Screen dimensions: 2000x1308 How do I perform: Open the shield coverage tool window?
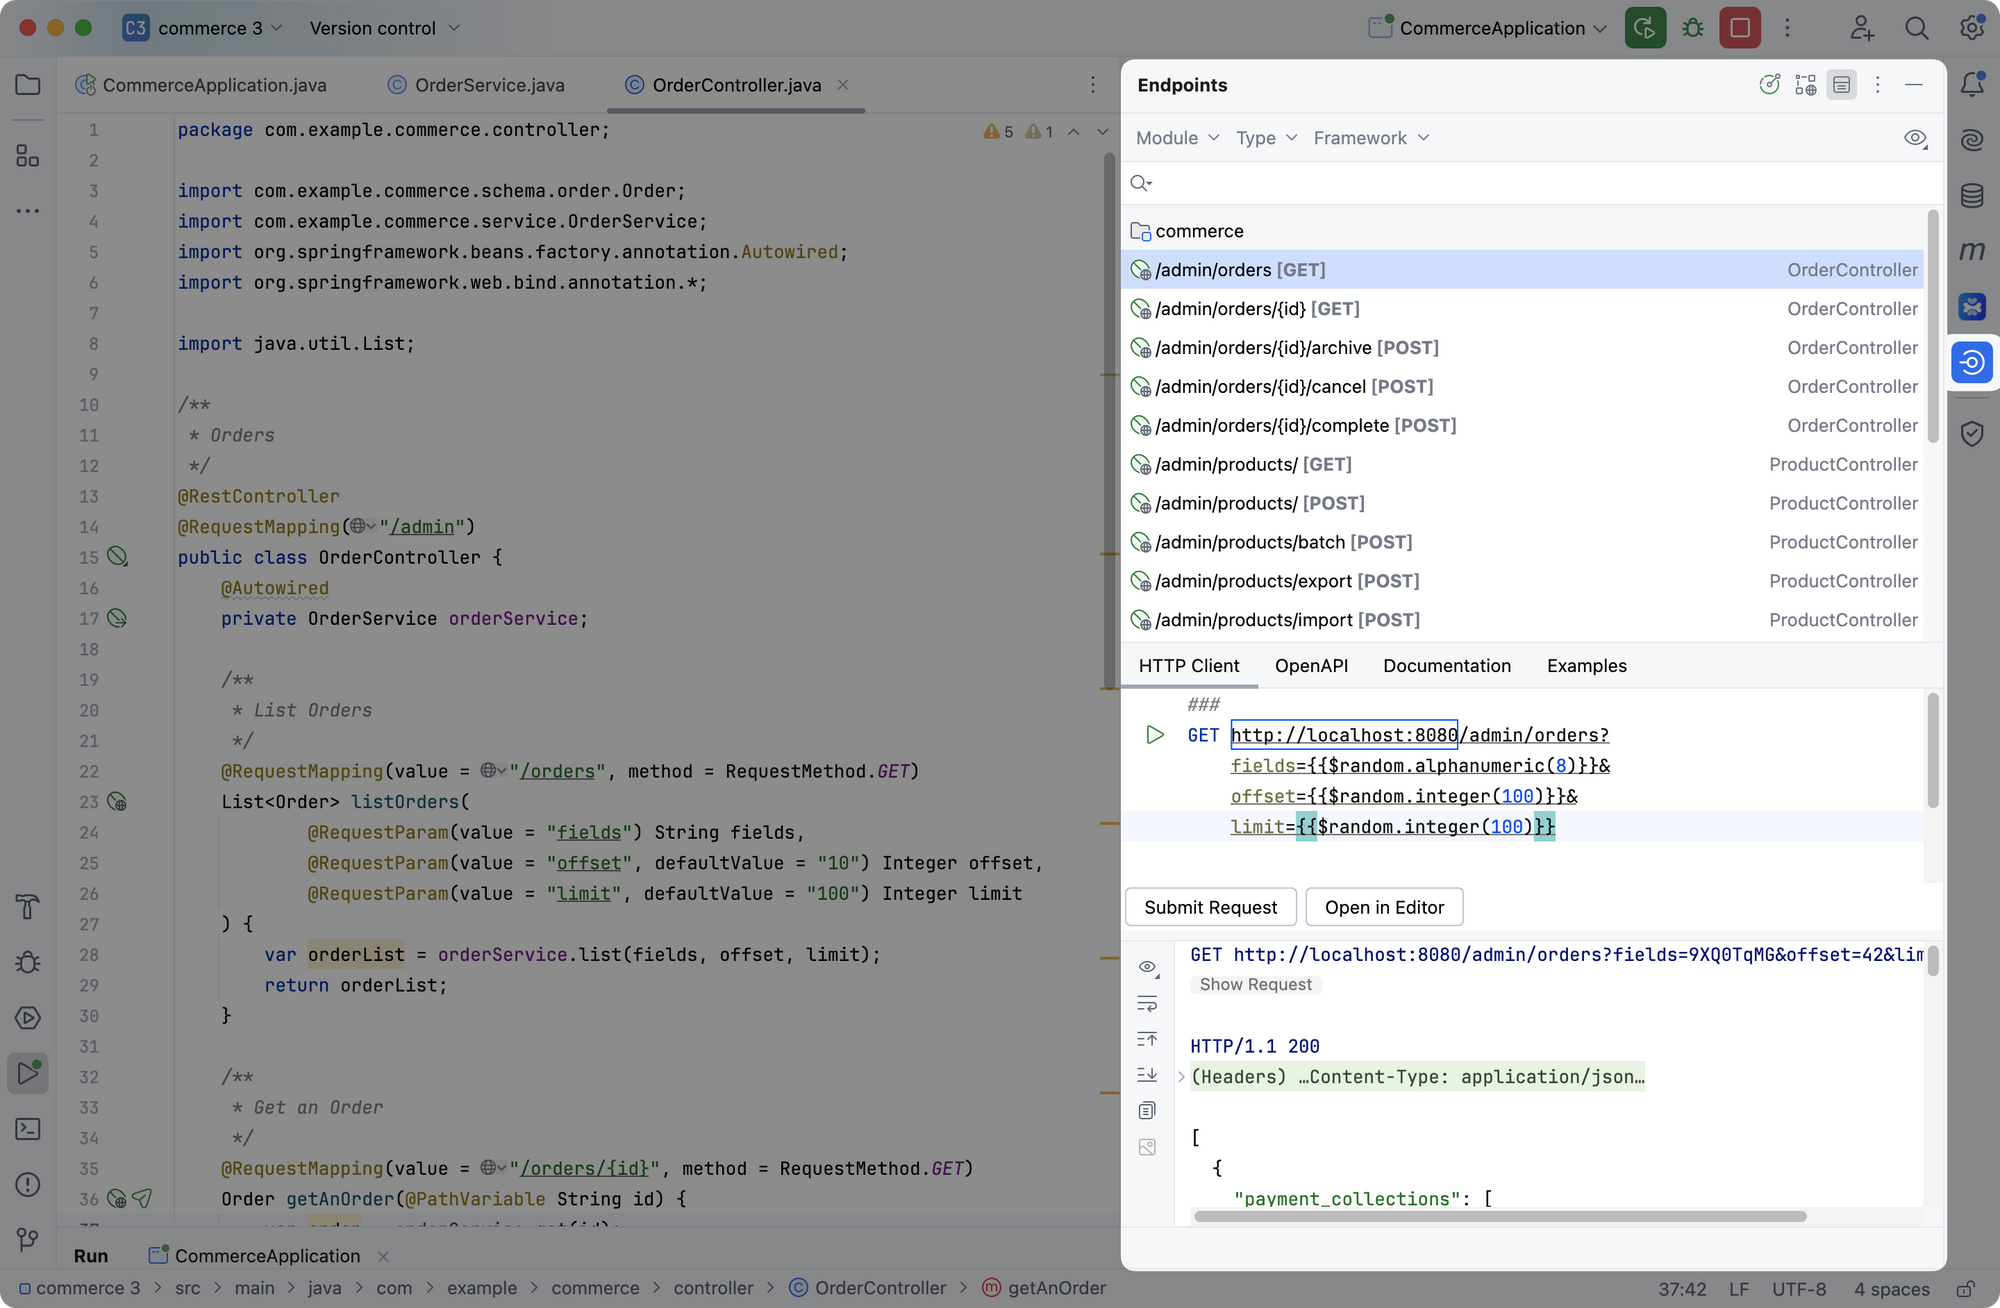coord(1972,434)
